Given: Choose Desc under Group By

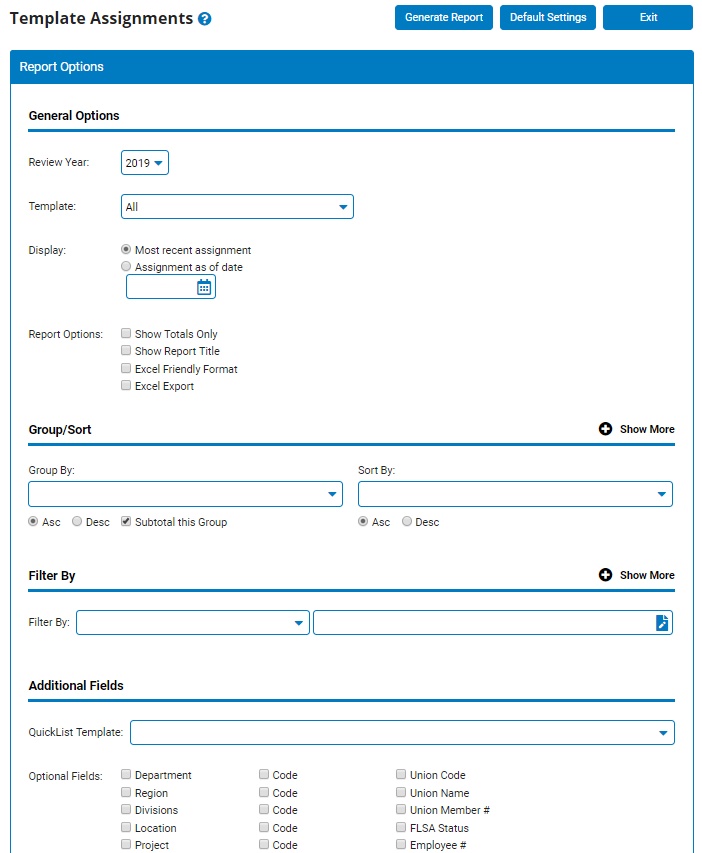Looking at the screenshot, I should pos(77,521).
